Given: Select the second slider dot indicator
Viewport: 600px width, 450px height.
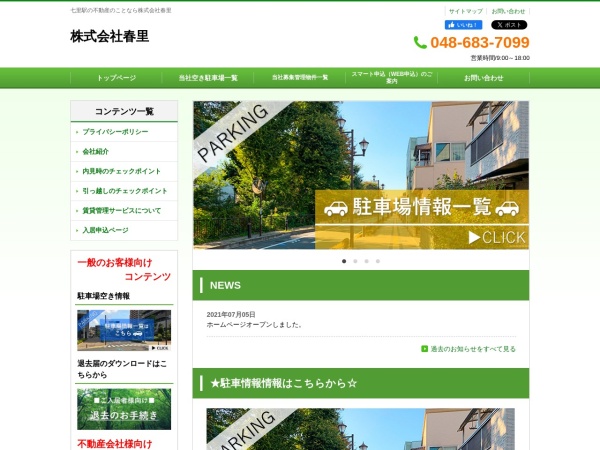Looking at the screenshot, I should tap(355, 261).
